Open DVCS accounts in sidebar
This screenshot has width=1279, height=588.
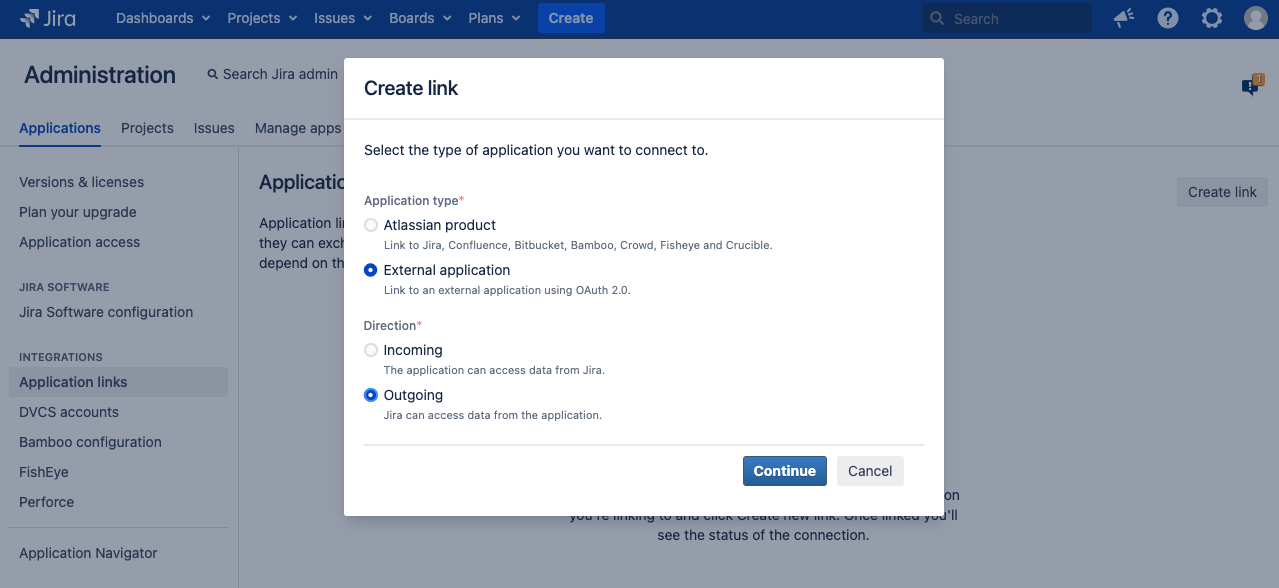pyautogui.click(x=69, y=412)
